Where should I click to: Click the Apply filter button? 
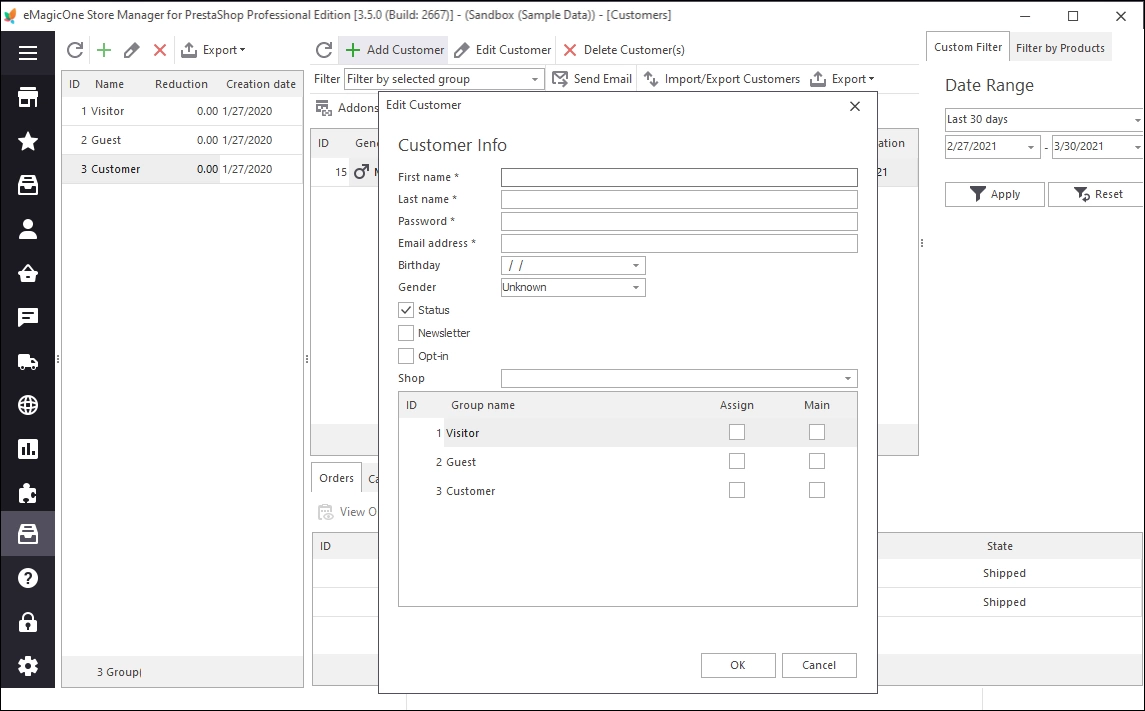pyautogui.click(x=995, y=194)
